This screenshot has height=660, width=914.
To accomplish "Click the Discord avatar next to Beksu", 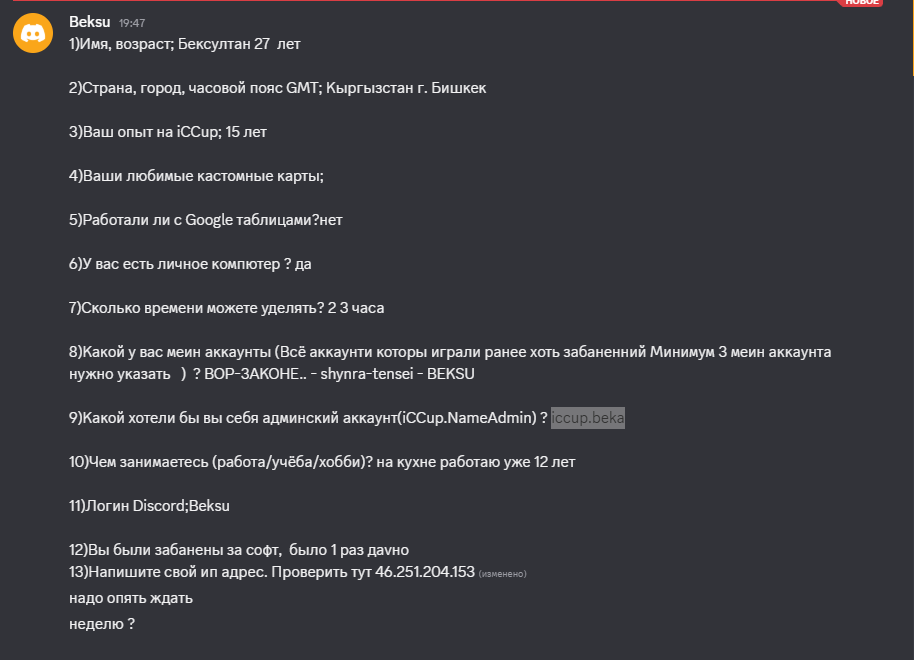I will pos(33,33).
